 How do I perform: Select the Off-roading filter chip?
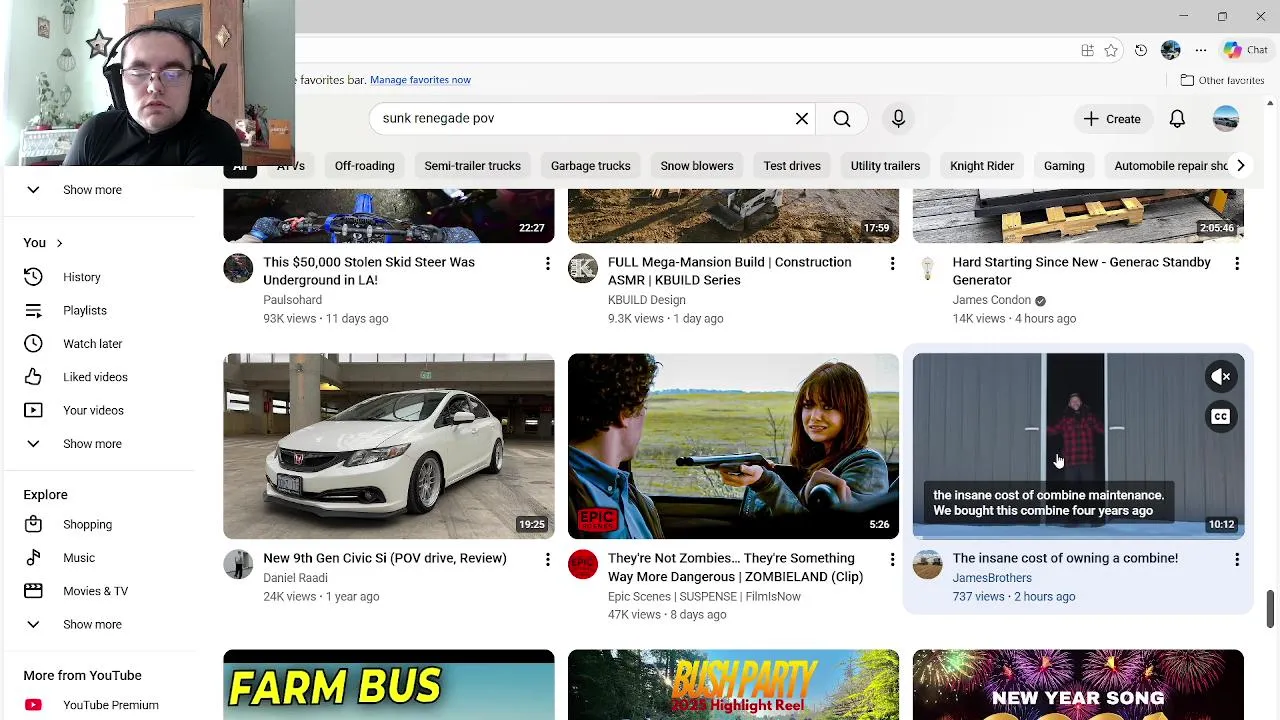tap(365, 166)
